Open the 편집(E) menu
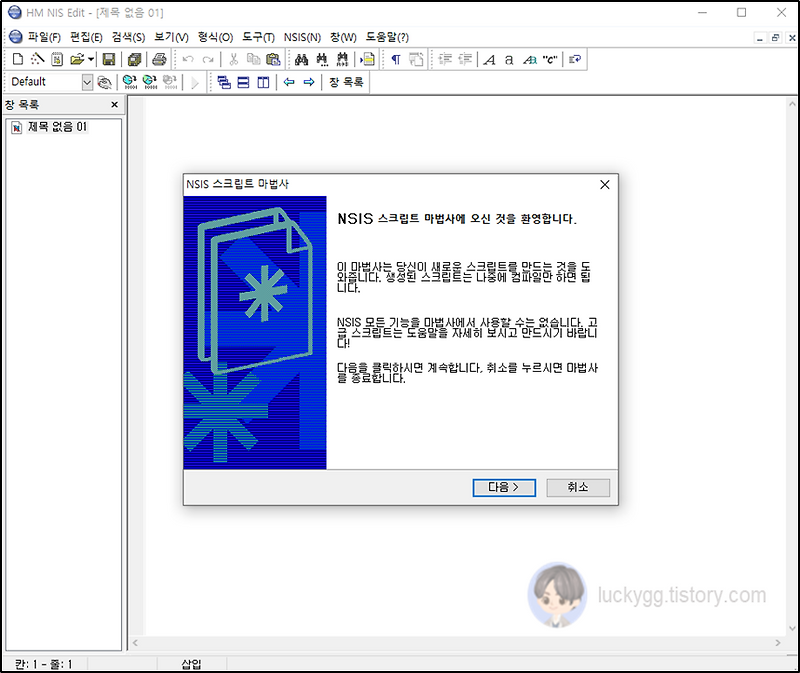800x673 pixels. pyautogui.click(x=86, y=37)
